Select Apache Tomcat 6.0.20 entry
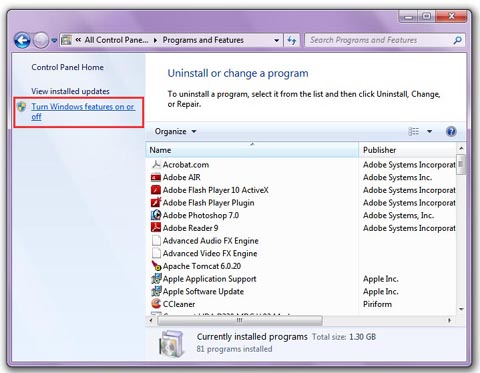The height and width of the screenshot is (373, 480). pos(202,266)
